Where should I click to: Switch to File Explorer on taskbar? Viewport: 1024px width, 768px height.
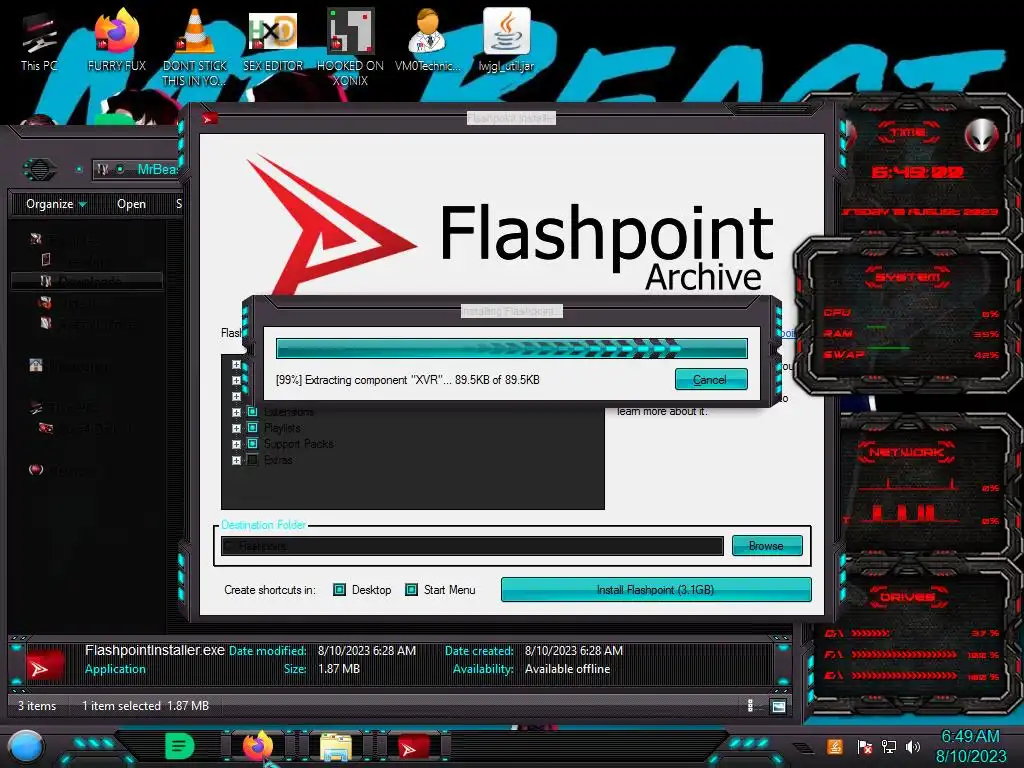click(x=336, y=747)
